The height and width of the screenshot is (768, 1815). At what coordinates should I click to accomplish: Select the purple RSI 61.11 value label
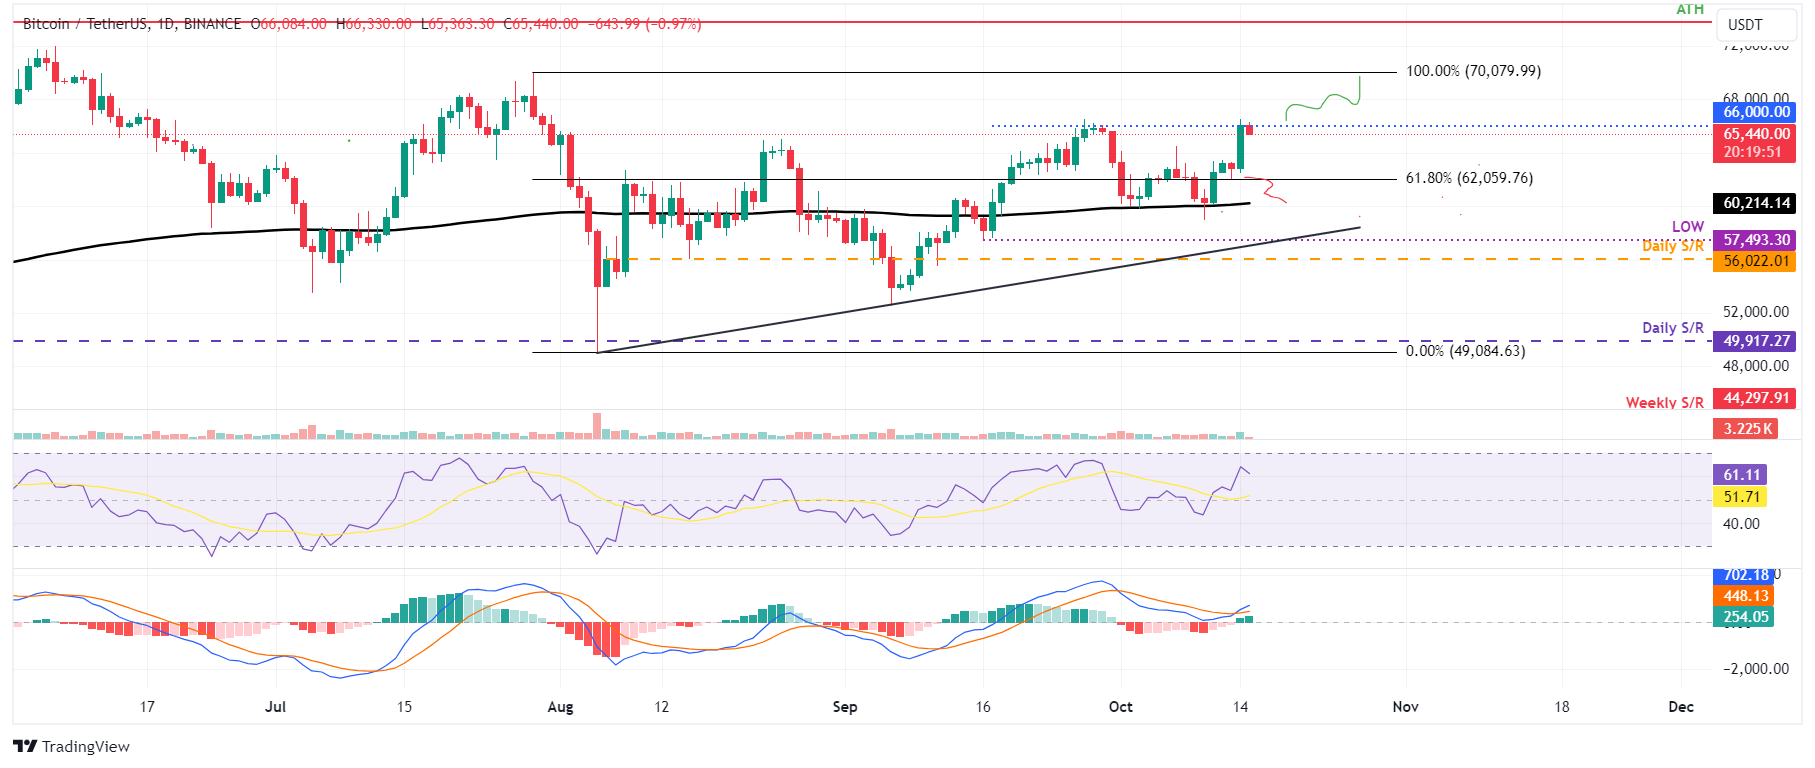coord(1741,475)
